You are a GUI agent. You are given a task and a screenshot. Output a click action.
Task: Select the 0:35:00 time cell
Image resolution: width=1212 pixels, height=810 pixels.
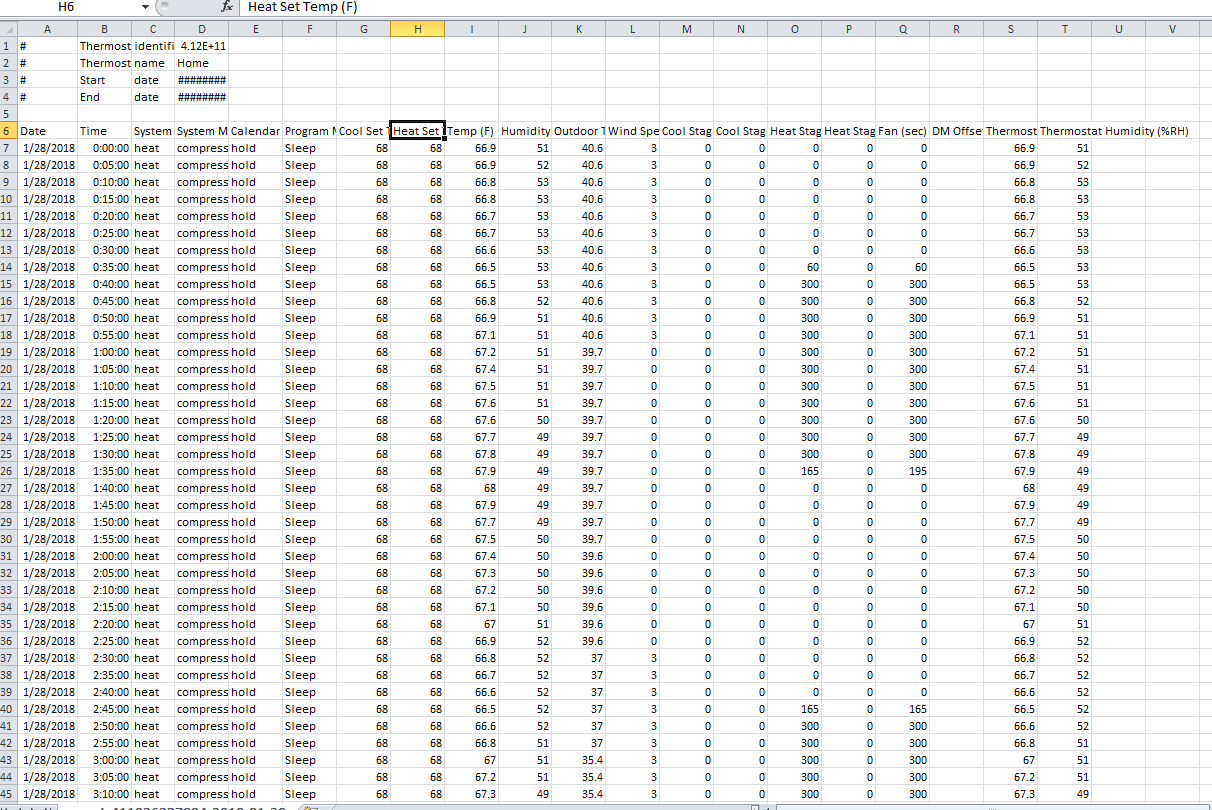tap(104, 267)
